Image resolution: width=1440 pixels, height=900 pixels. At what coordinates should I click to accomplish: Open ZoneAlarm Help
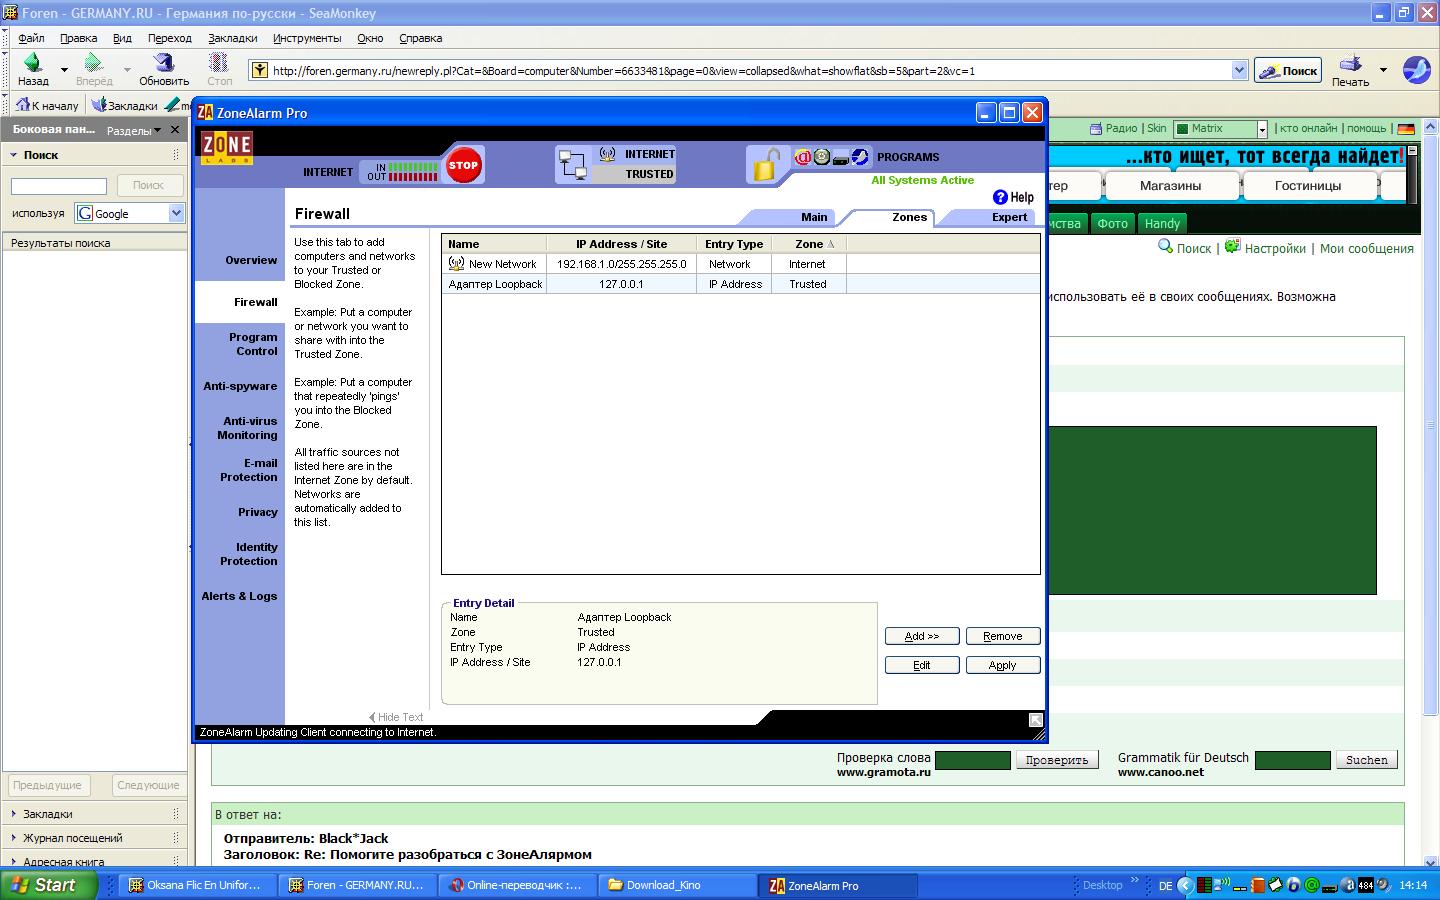click(1013, 197)
